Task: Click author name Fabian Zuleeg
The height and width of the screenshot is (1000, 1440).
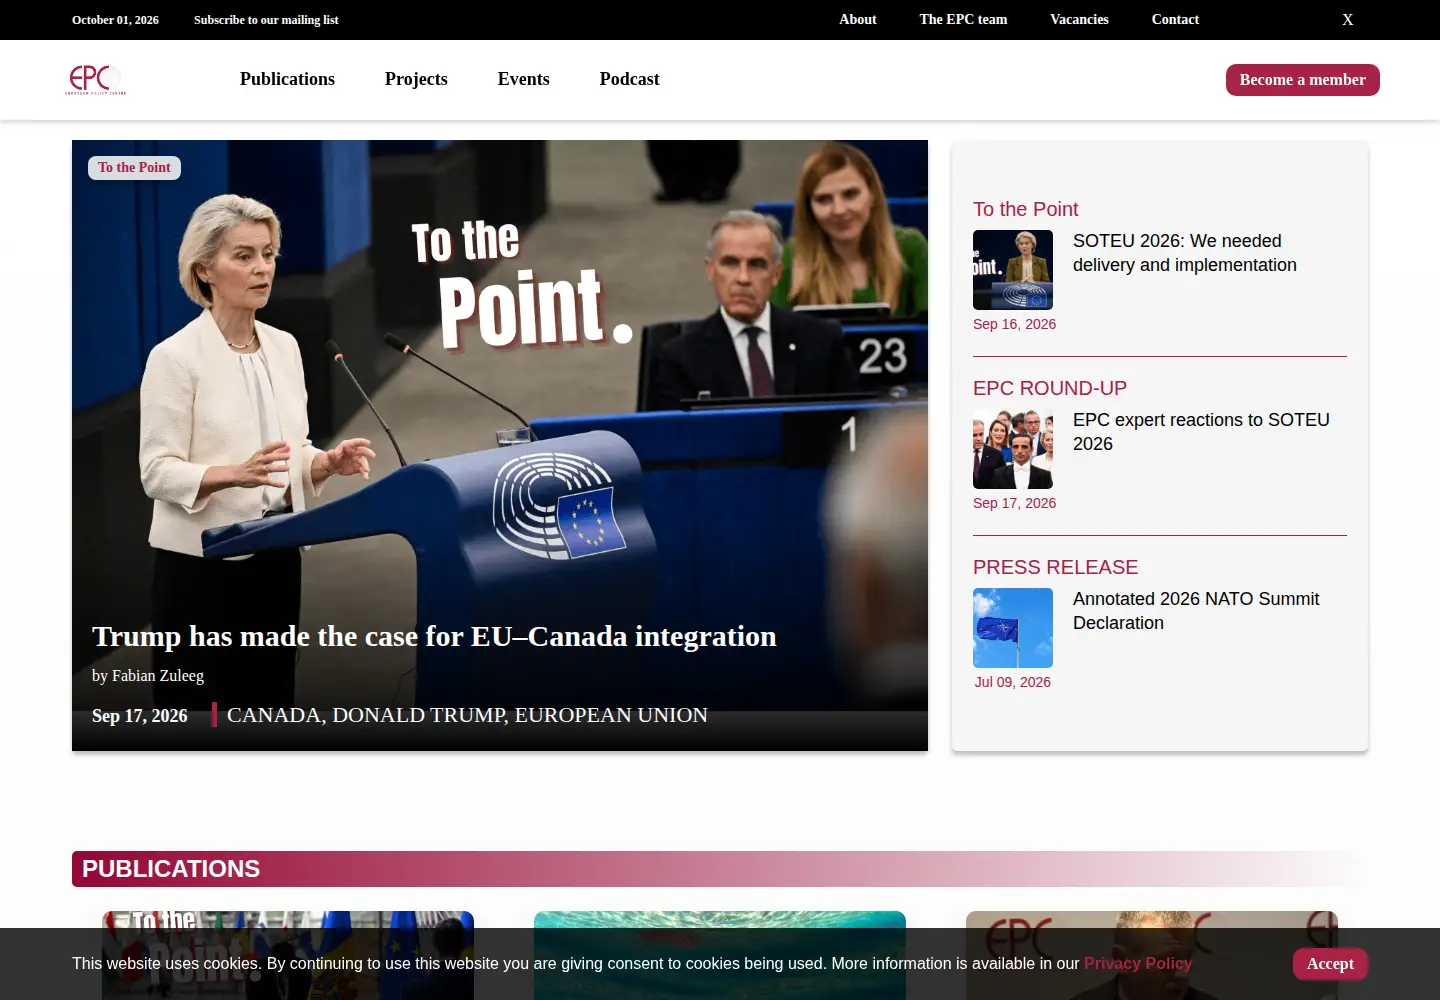Action: [158, 676]
